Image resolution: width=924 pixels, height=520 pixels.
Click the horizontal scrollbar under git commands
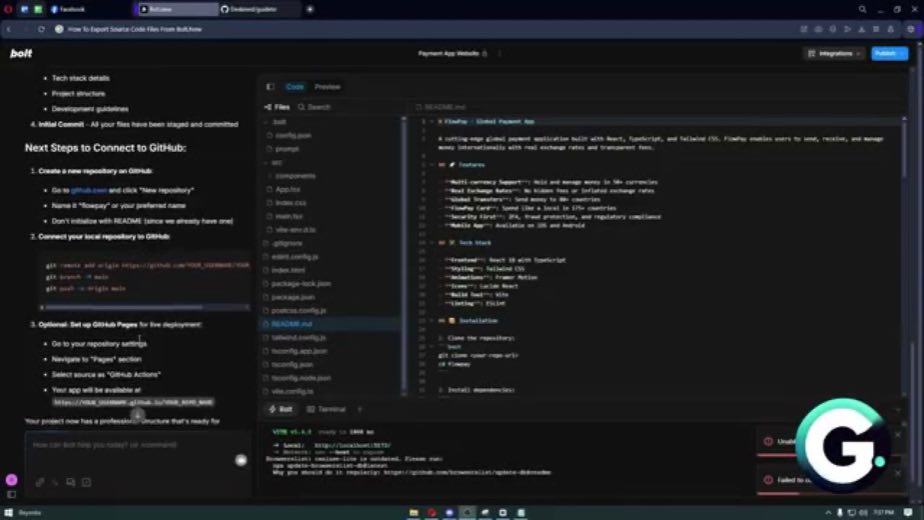click(124, 307)
